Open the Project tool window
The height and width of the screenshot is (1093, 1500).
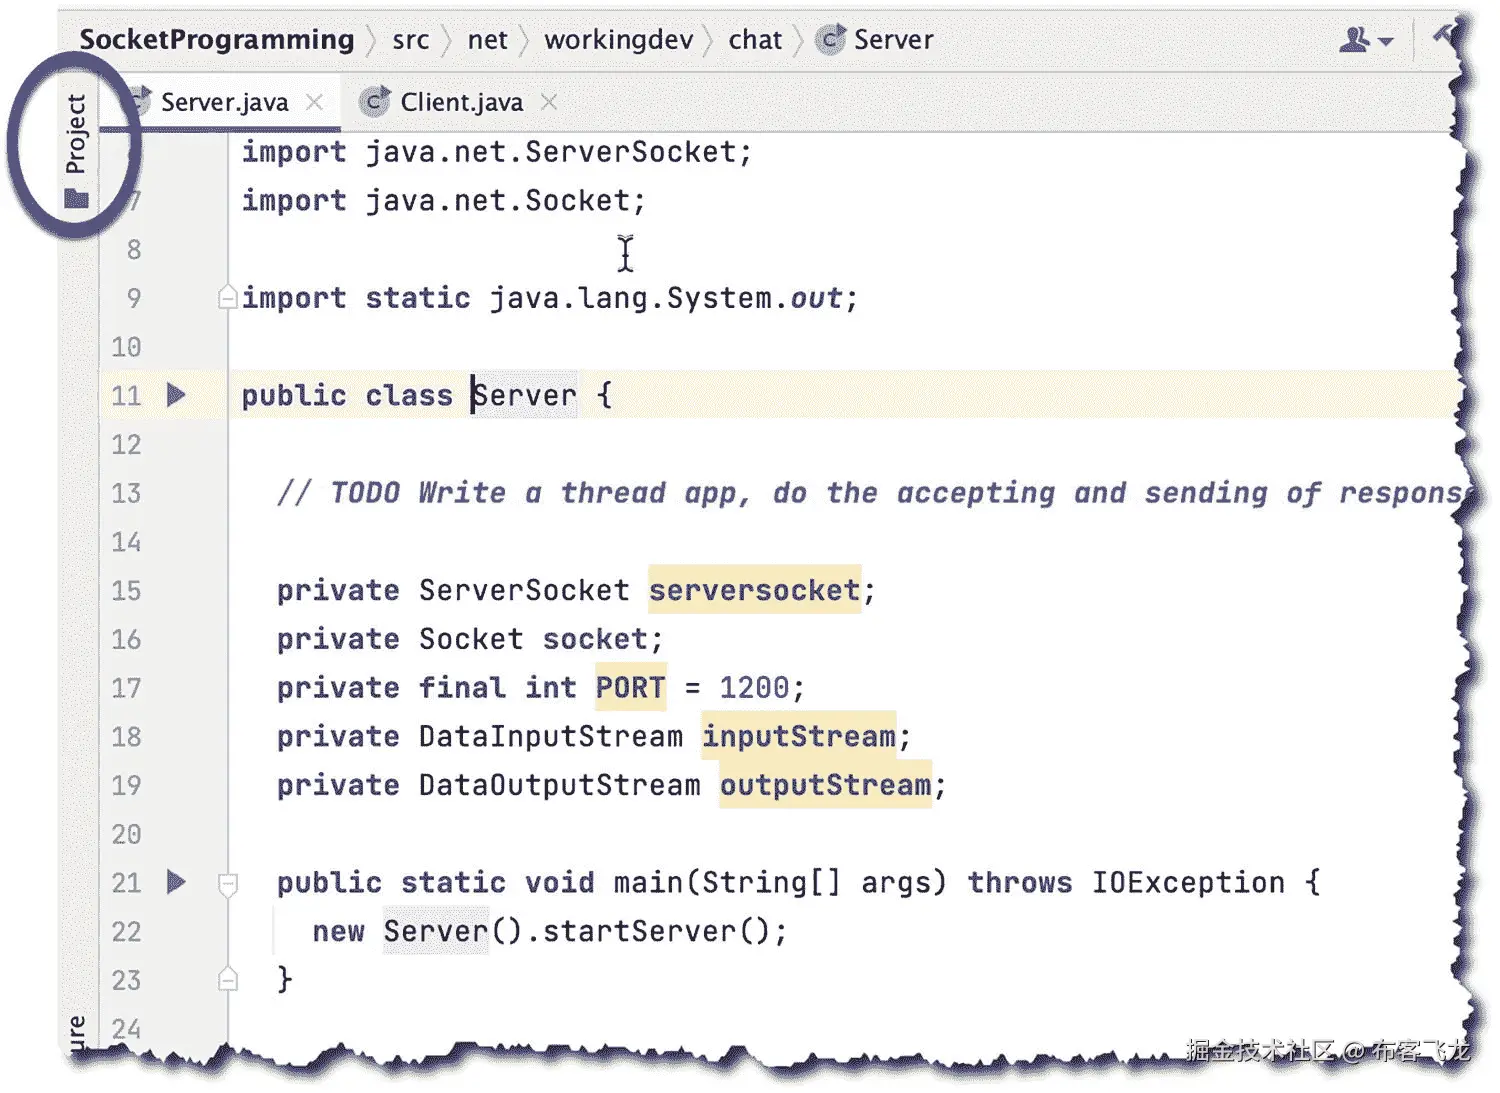(x=76, y=150)
